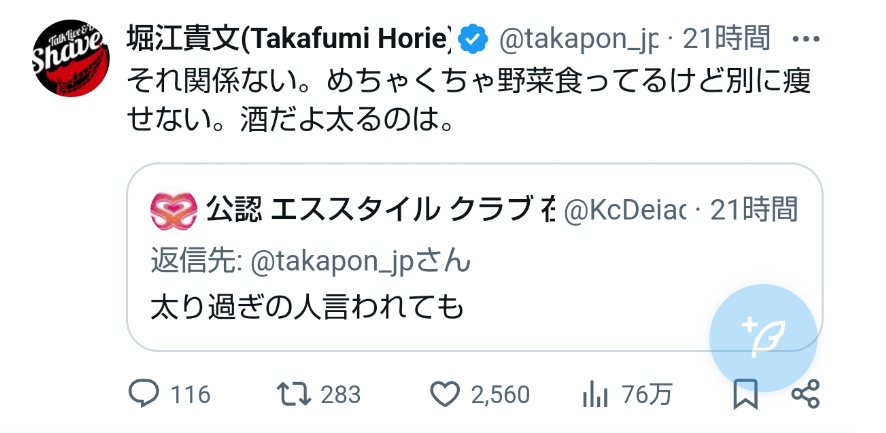Viewport: 886px width, 433px height.
Task: Click the main tweet 21時間 timestamp
Action: coord(726,40)
